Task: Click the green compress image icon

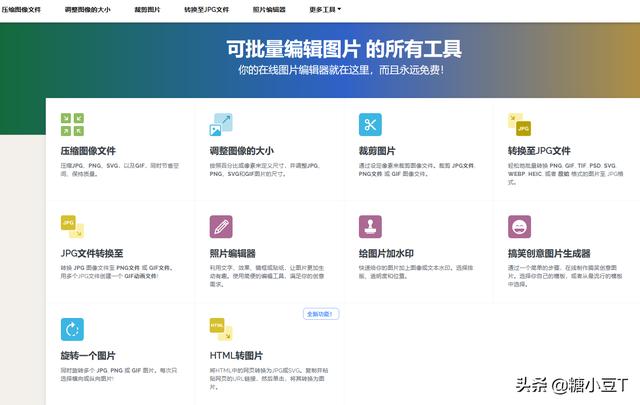Action: (x=72, y=125)
